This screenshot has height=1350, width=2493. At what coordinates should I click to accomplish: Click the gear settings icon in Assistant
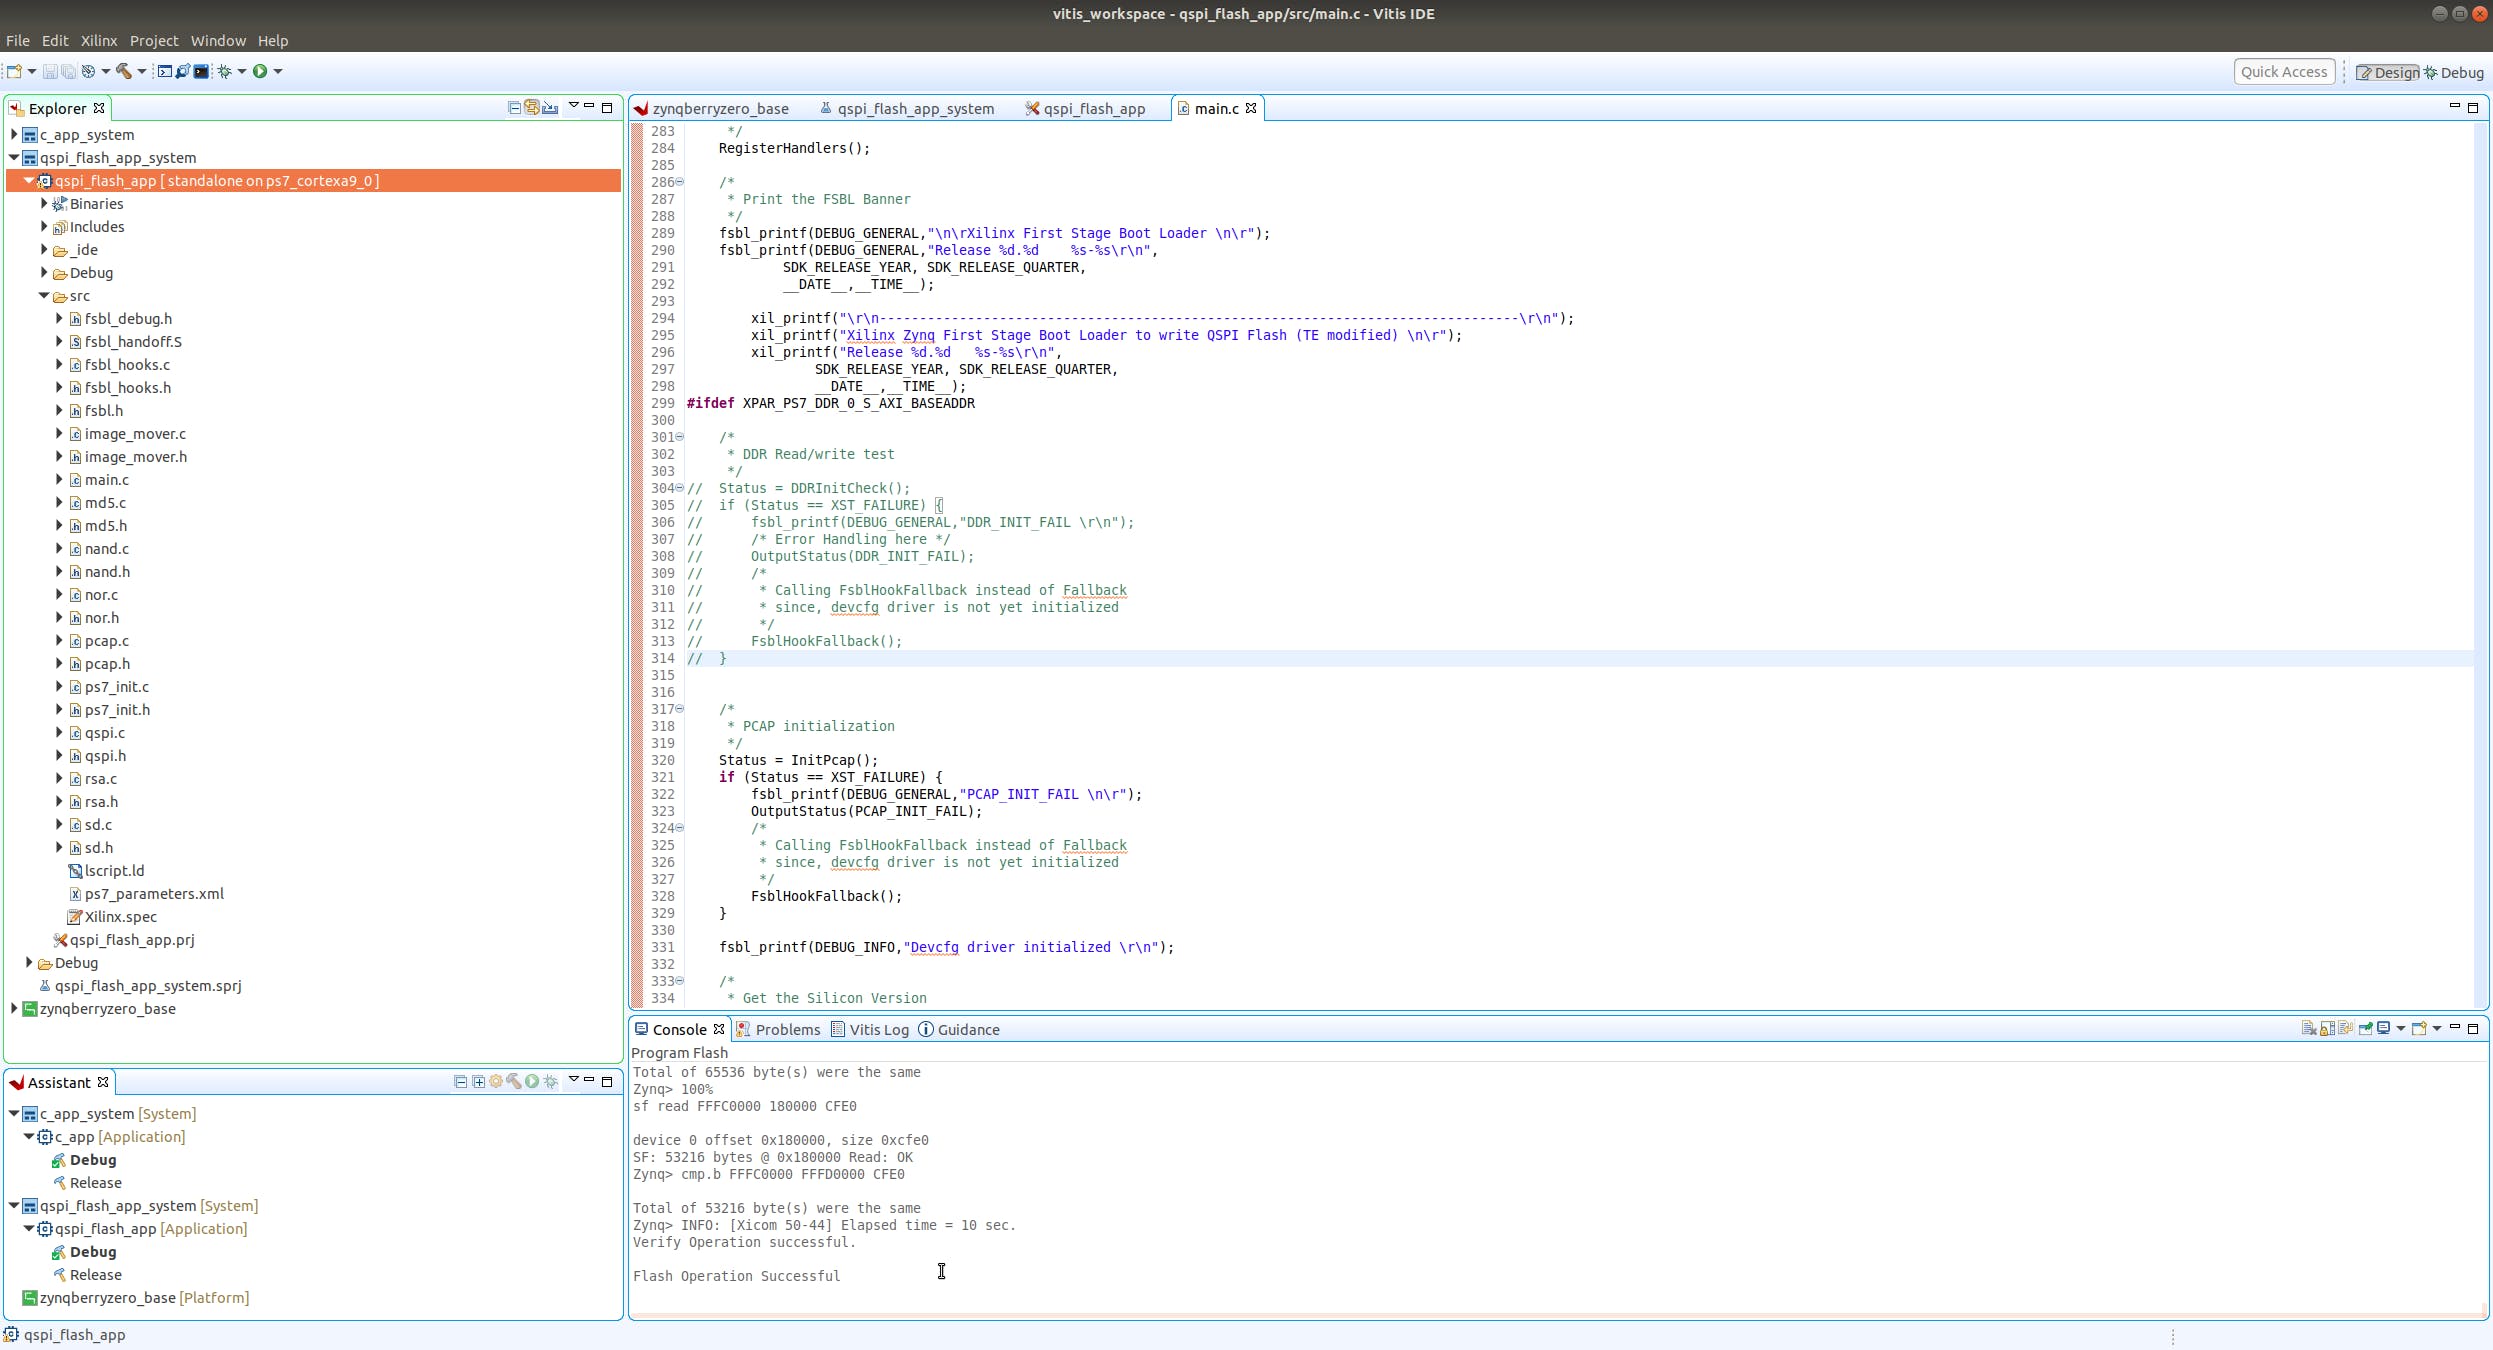(496, 1082)
